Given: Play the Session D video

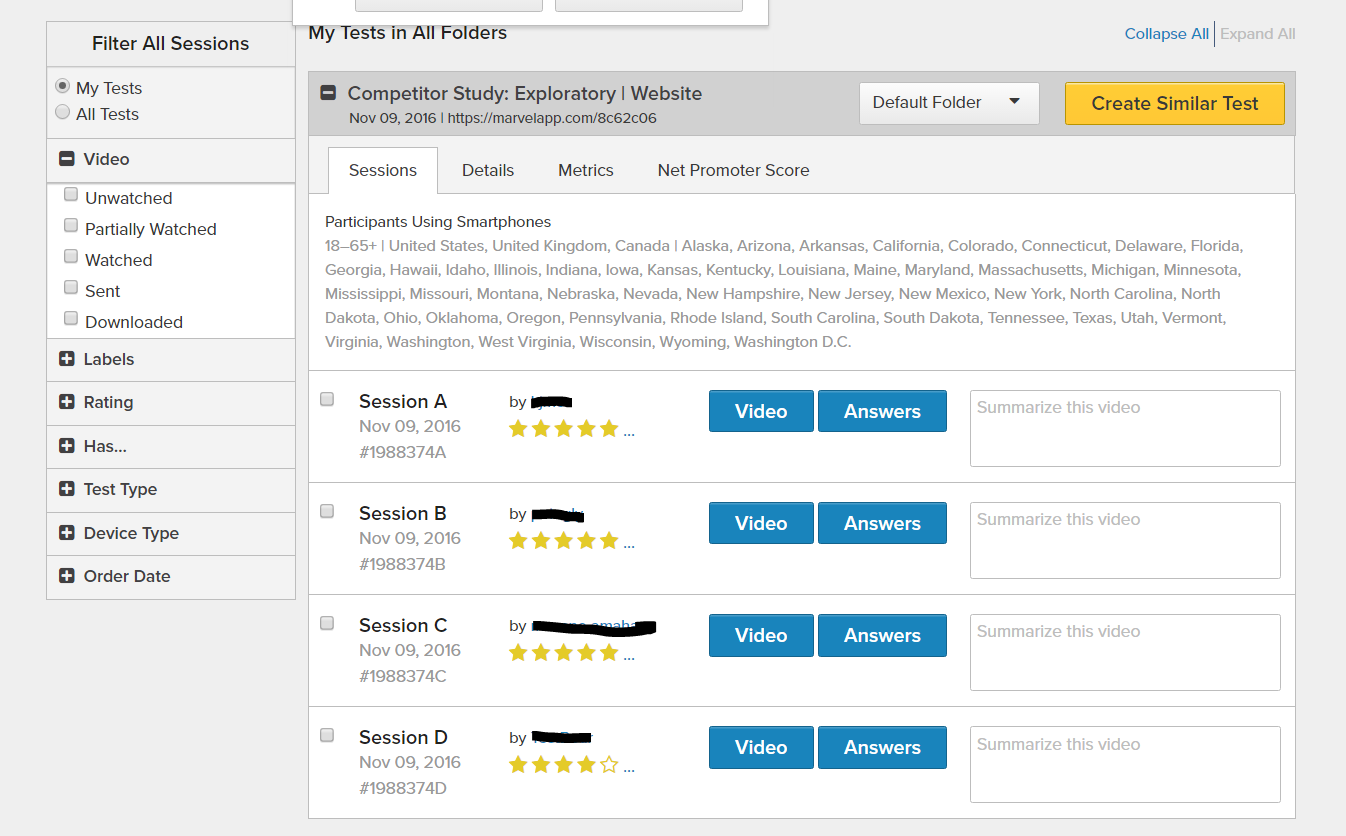Looking at the screenshot, I should [x=761, y=747].
